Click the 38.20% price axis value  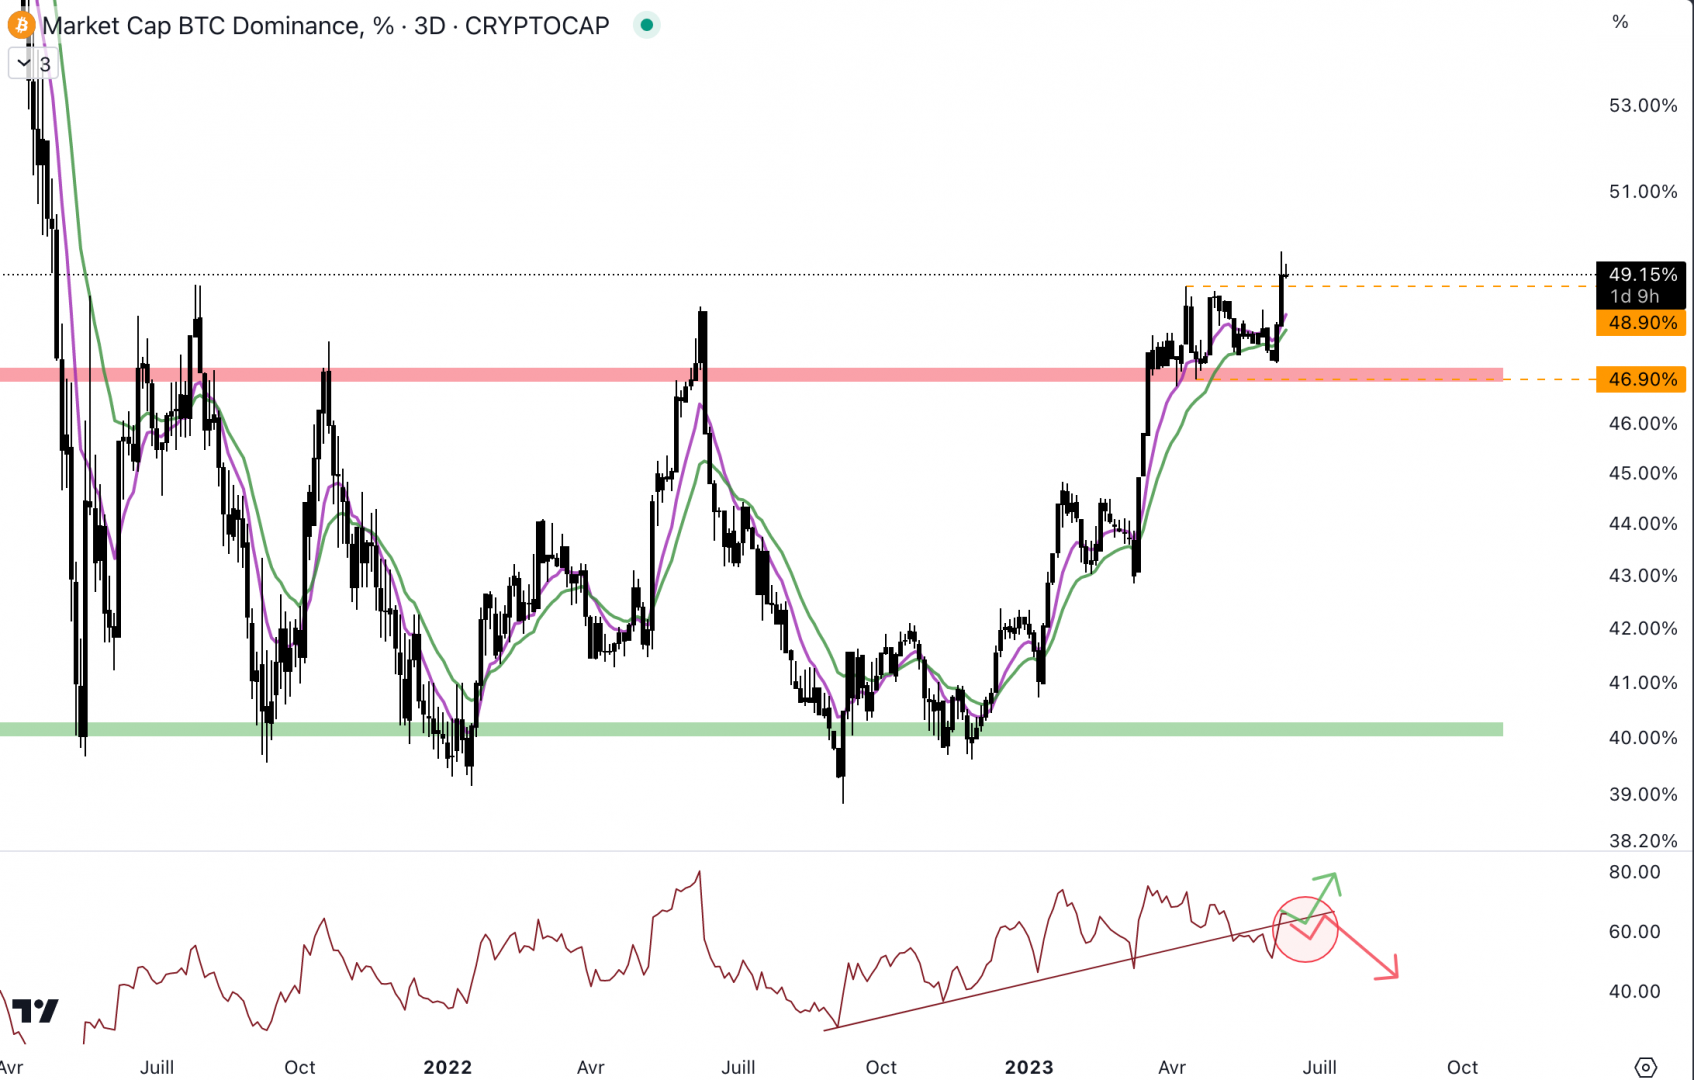click(1642, 840)
